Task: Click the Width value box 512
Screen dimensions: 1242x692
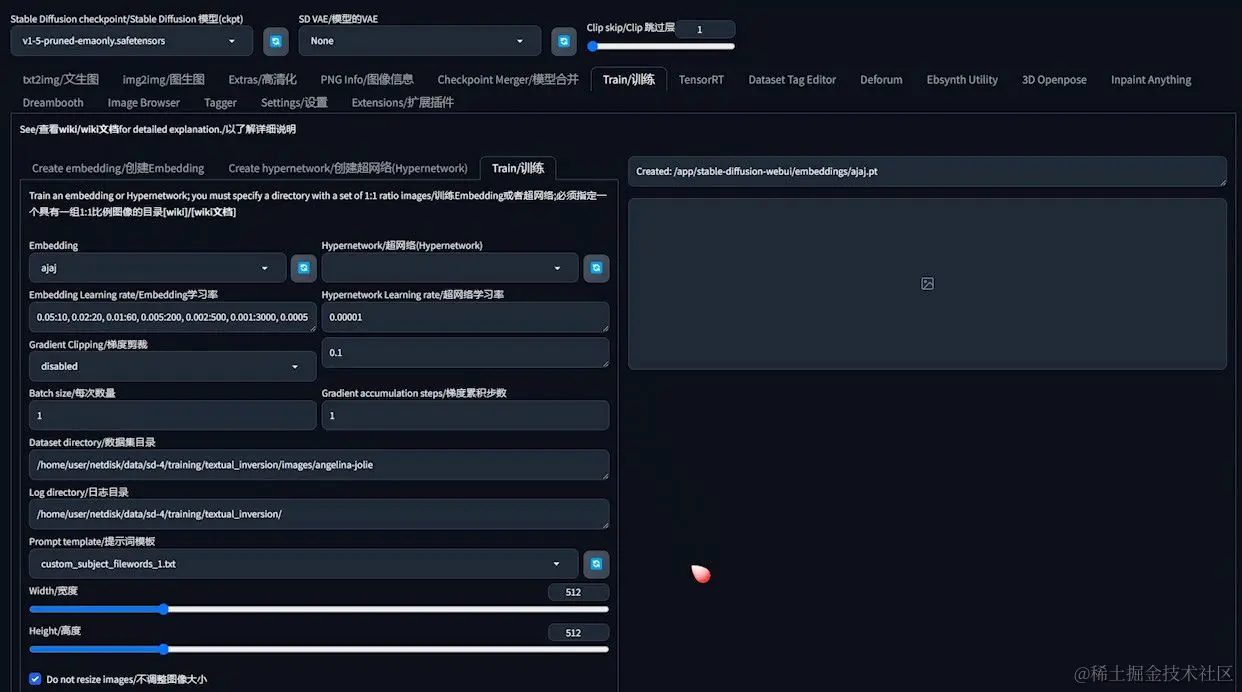Action: pyautogui.click(x=579, y=592)
